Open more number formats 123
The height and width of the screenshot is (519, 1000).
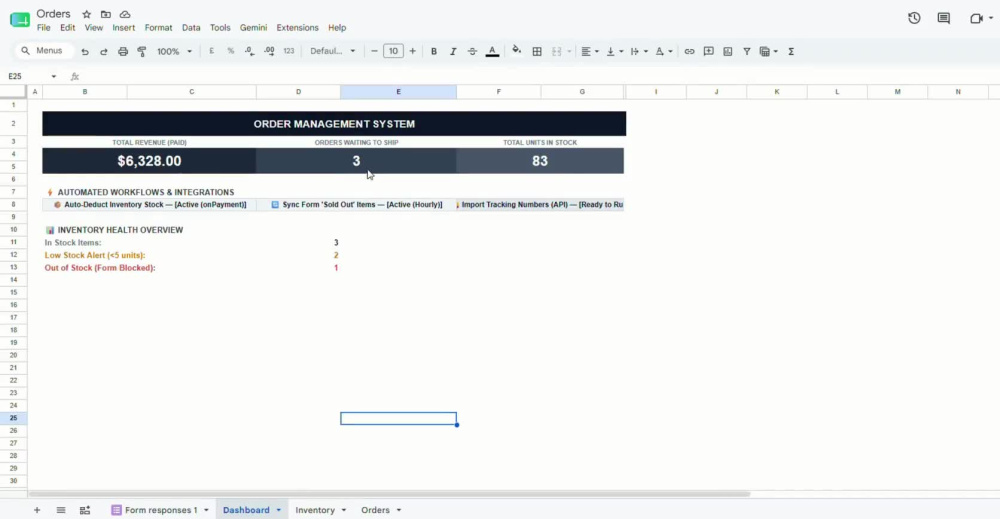(289, 51)
